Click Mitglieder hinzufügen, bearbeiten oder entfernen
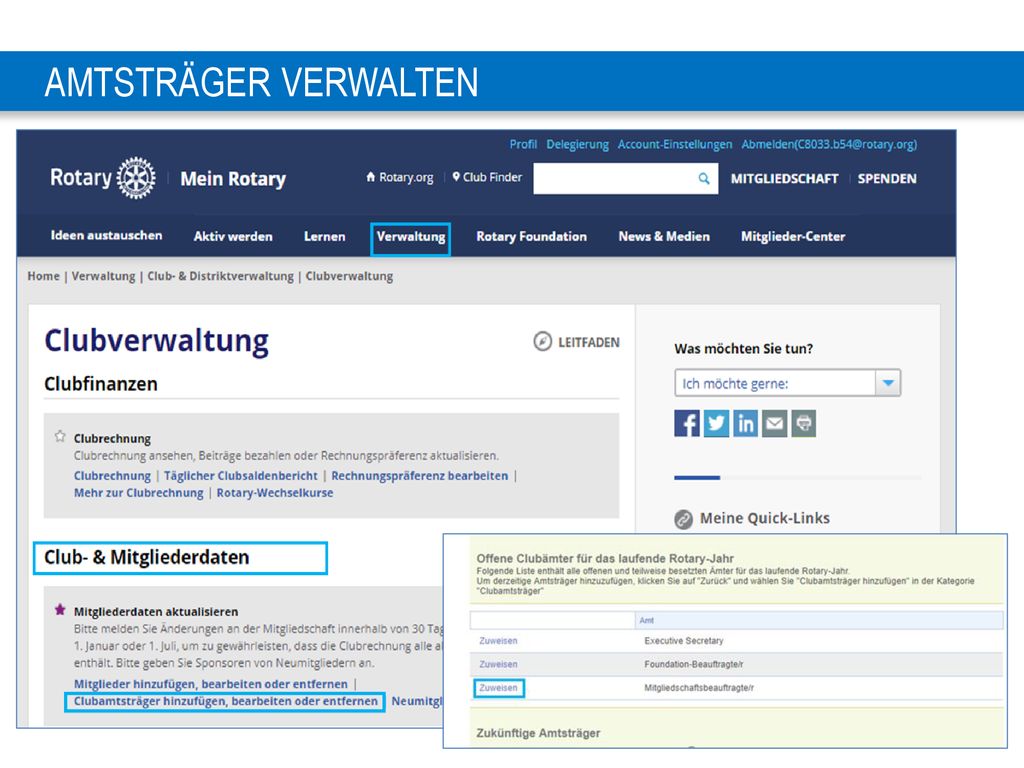This screenshot has height=768, width=1024. pos(210,684)
